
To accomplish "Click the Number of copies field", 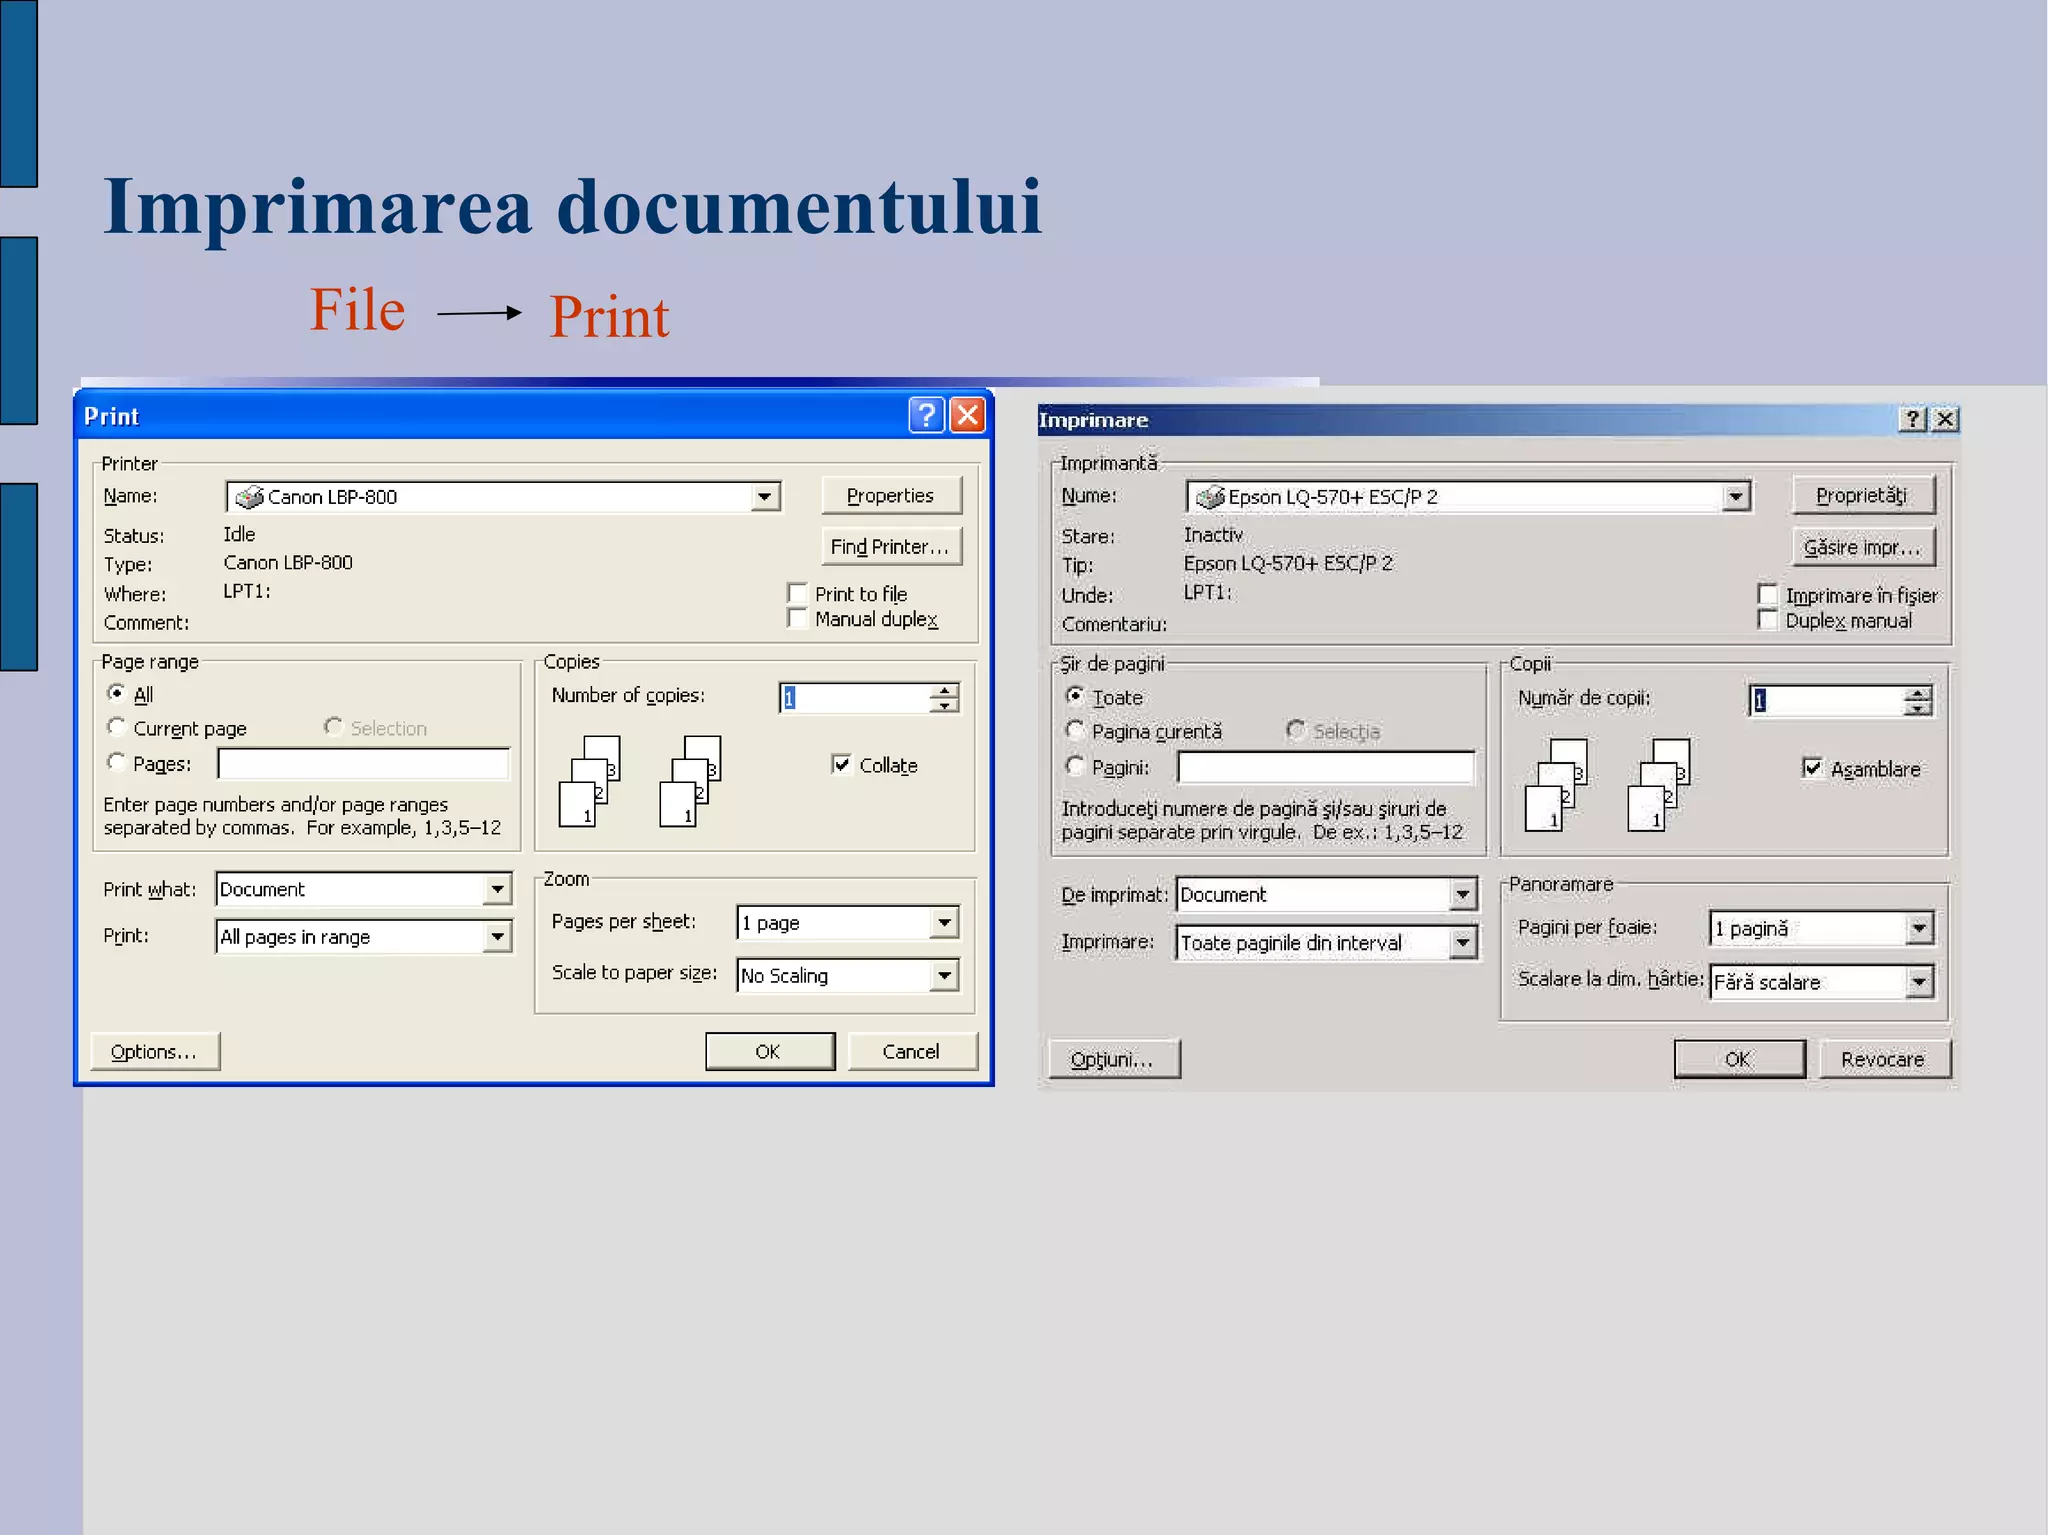I will [x=855, y=698].
